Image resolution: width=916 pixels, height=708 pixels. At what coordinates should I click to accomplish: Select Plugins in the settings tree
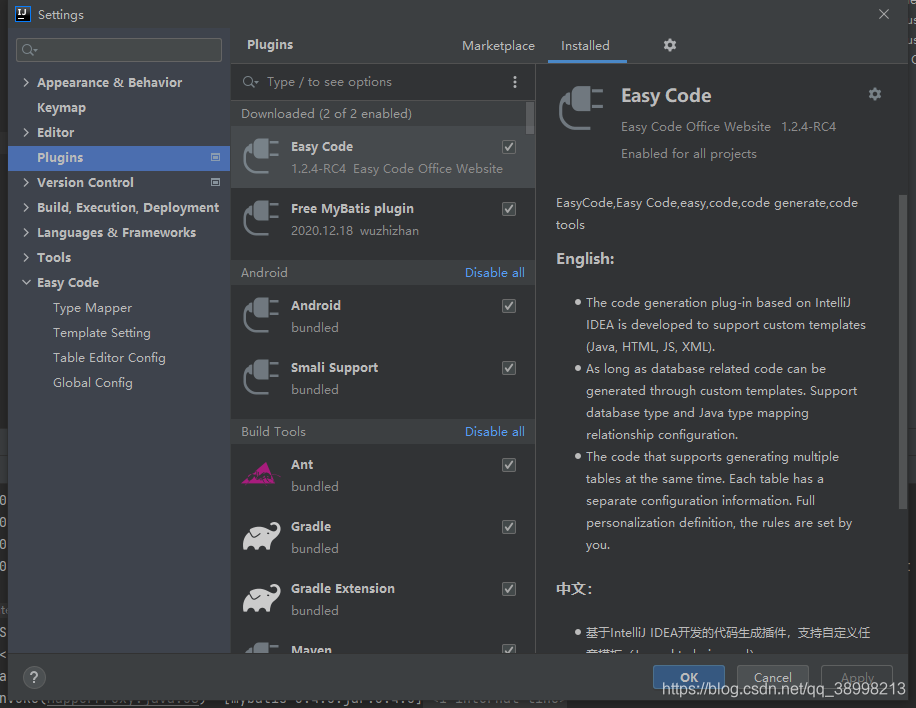[119, 158]
